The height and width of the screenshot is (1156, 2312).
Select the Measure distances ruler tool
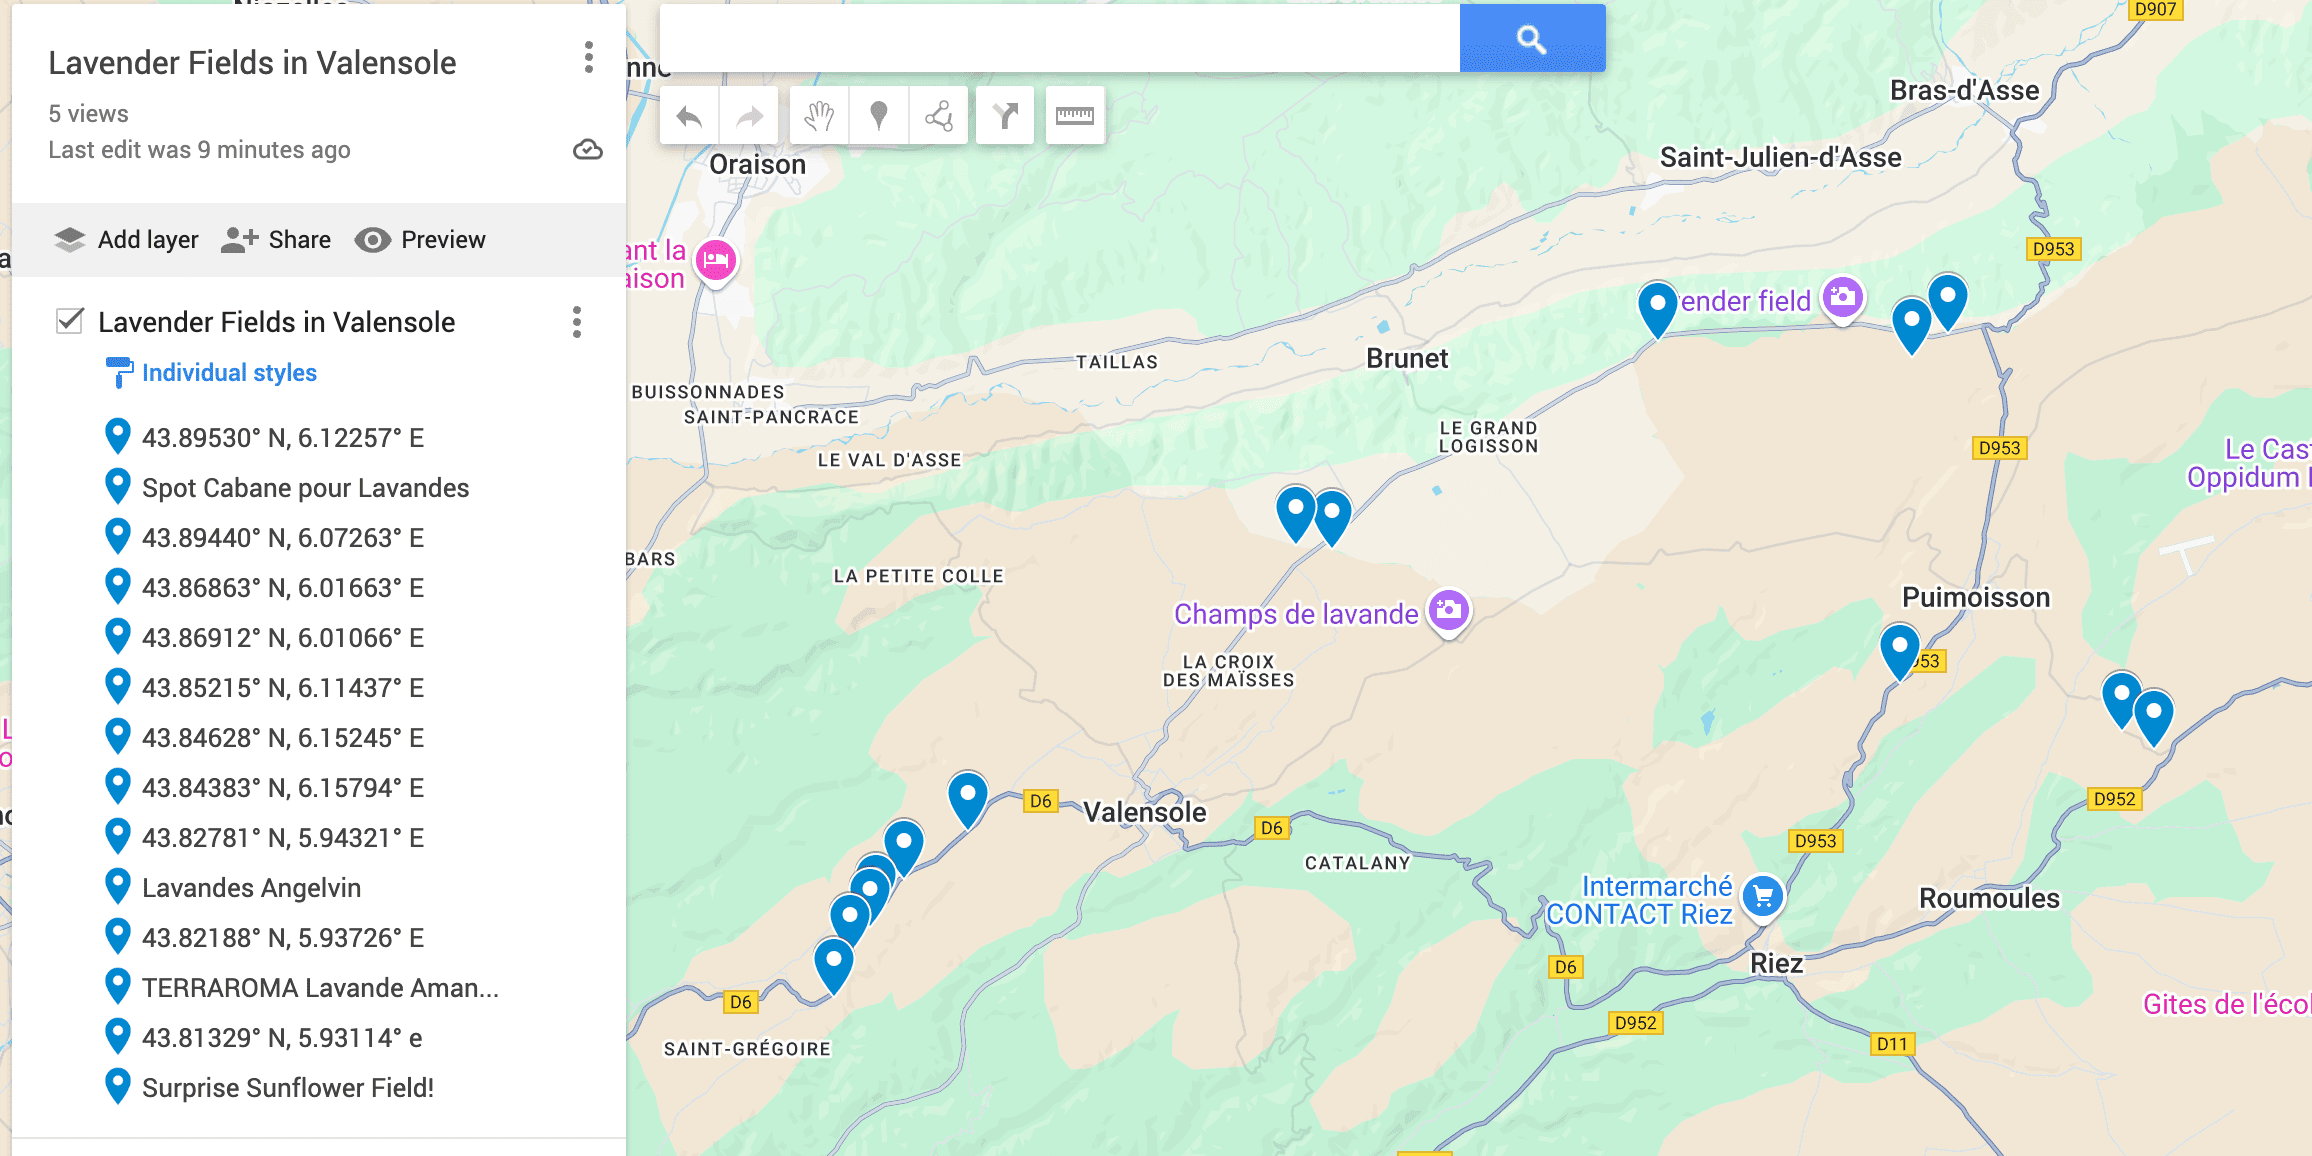coord(1075,117)
